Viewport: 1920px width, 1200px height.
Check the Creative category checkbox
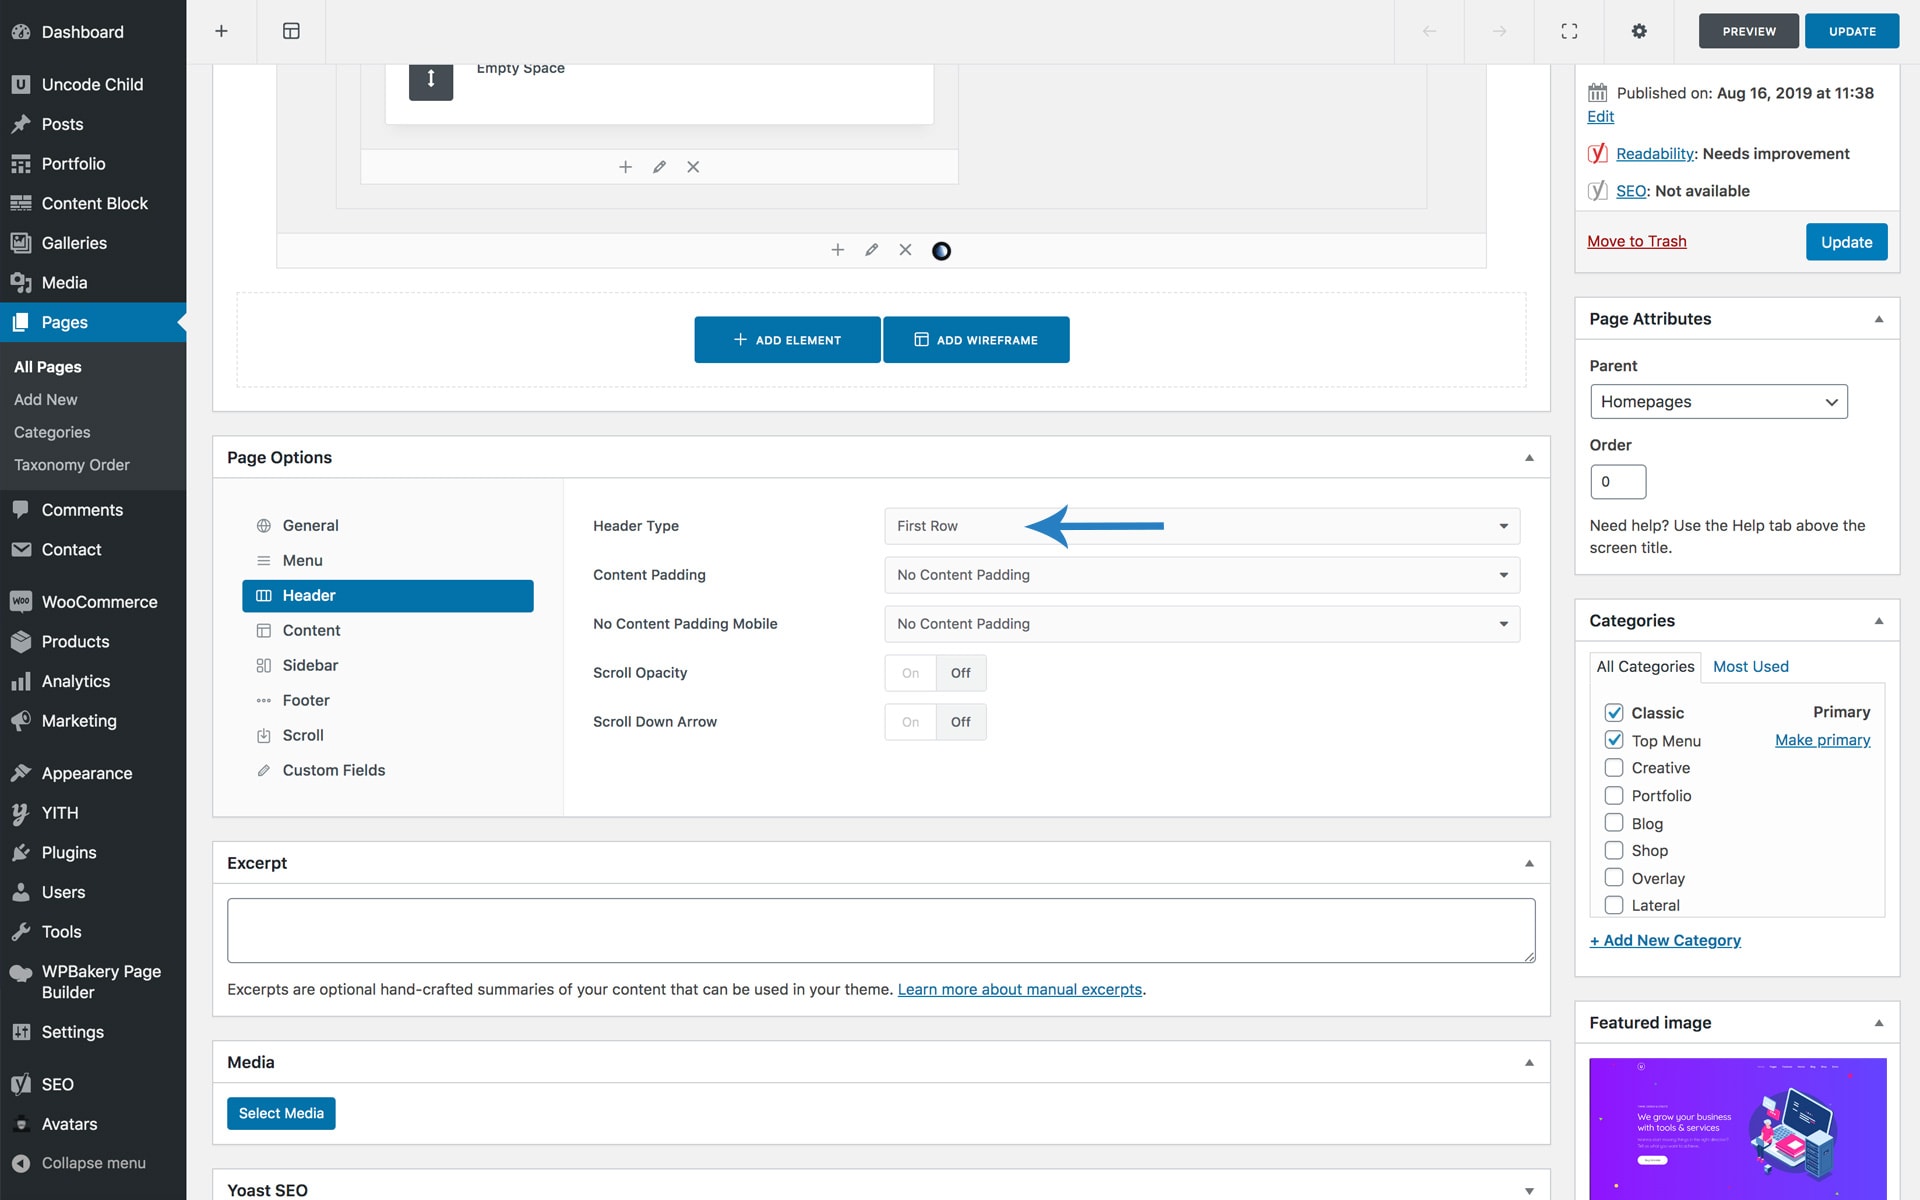pos(1613,768)
